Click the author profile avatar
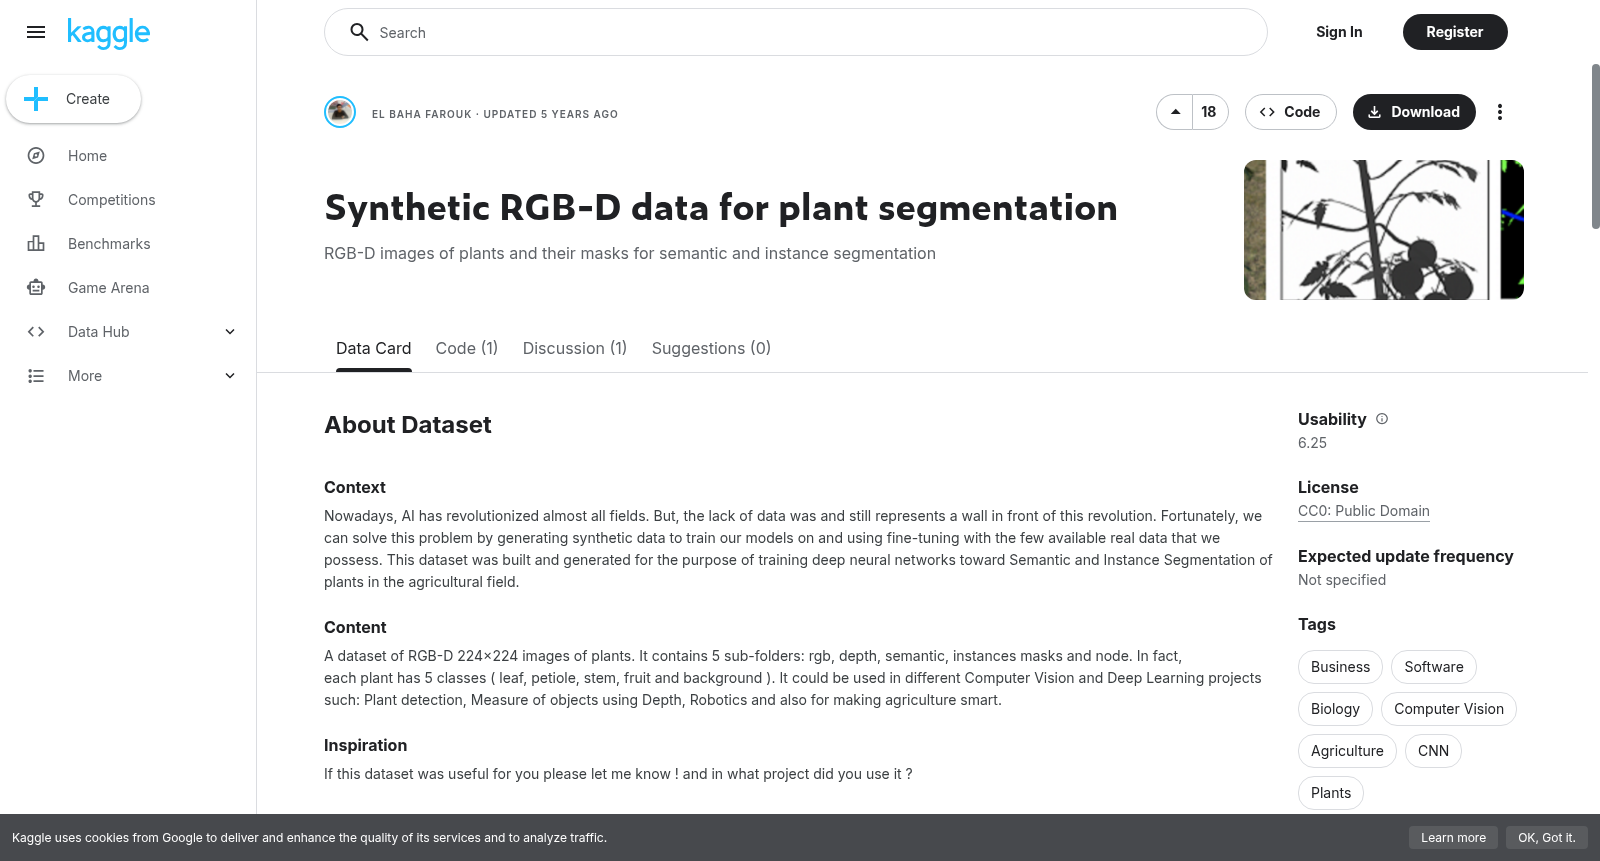The image size is (1600, 861). point(340,112)
